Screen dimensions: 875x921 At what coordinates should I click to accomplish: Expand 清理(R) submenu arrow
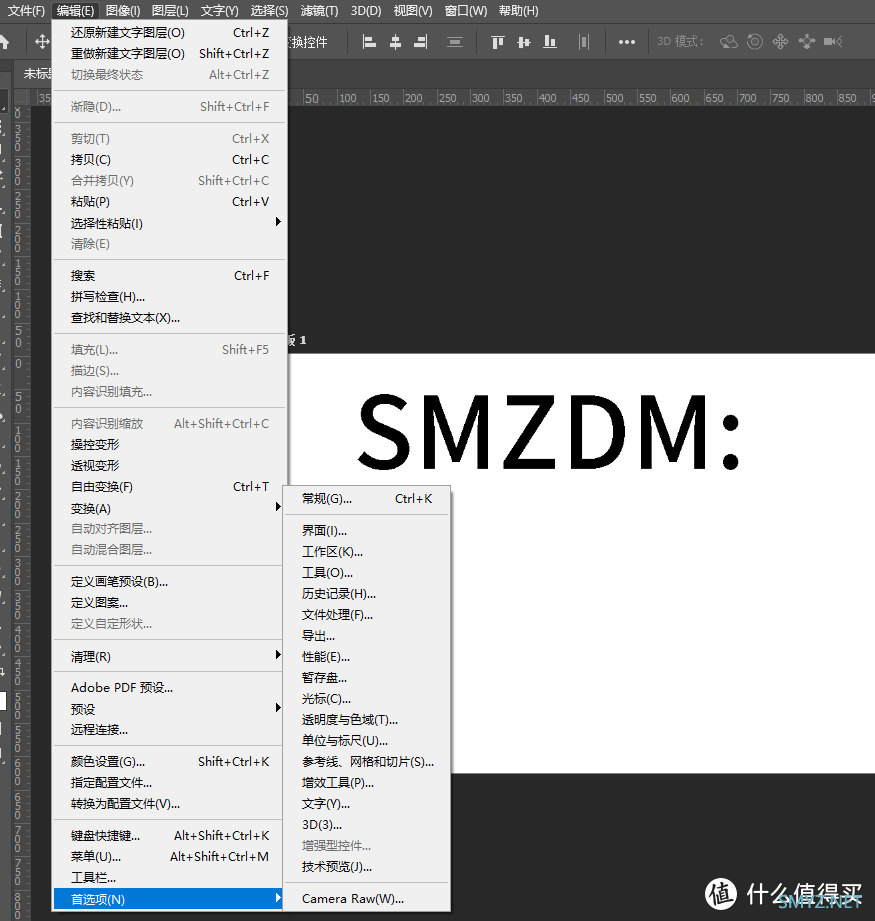(278, 655)
